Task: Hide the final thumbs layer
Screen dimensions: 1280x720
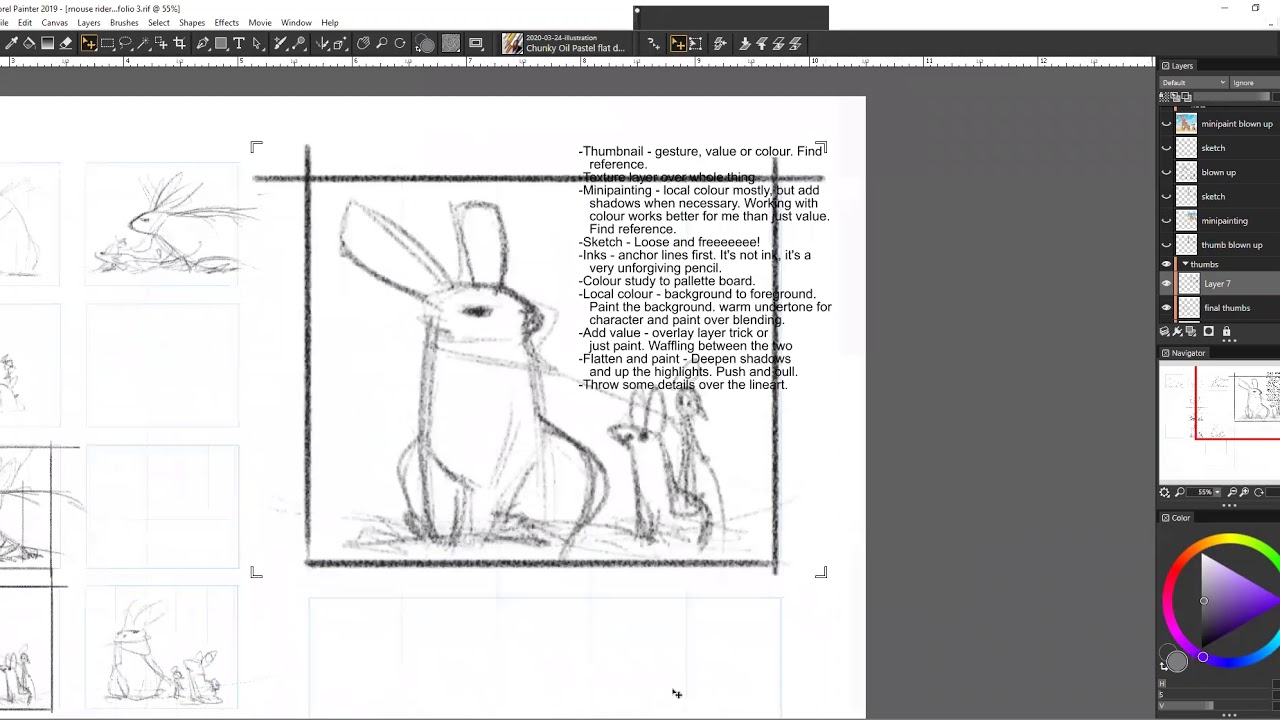Action: click(x=1166, y=308)
